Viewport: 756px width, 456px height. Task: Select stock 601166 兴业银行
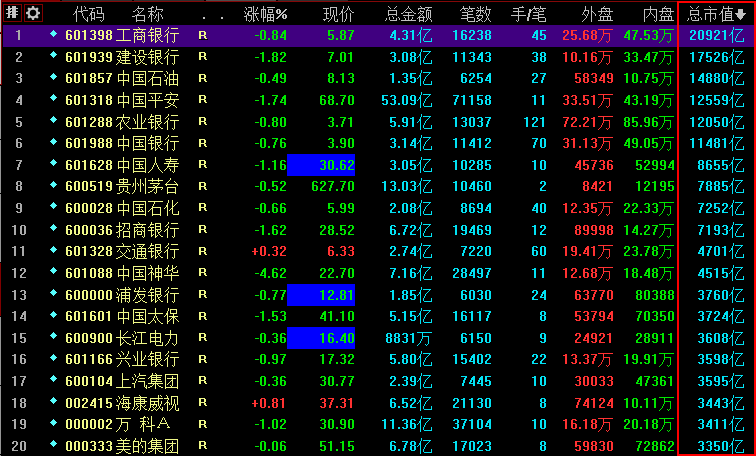122,359
